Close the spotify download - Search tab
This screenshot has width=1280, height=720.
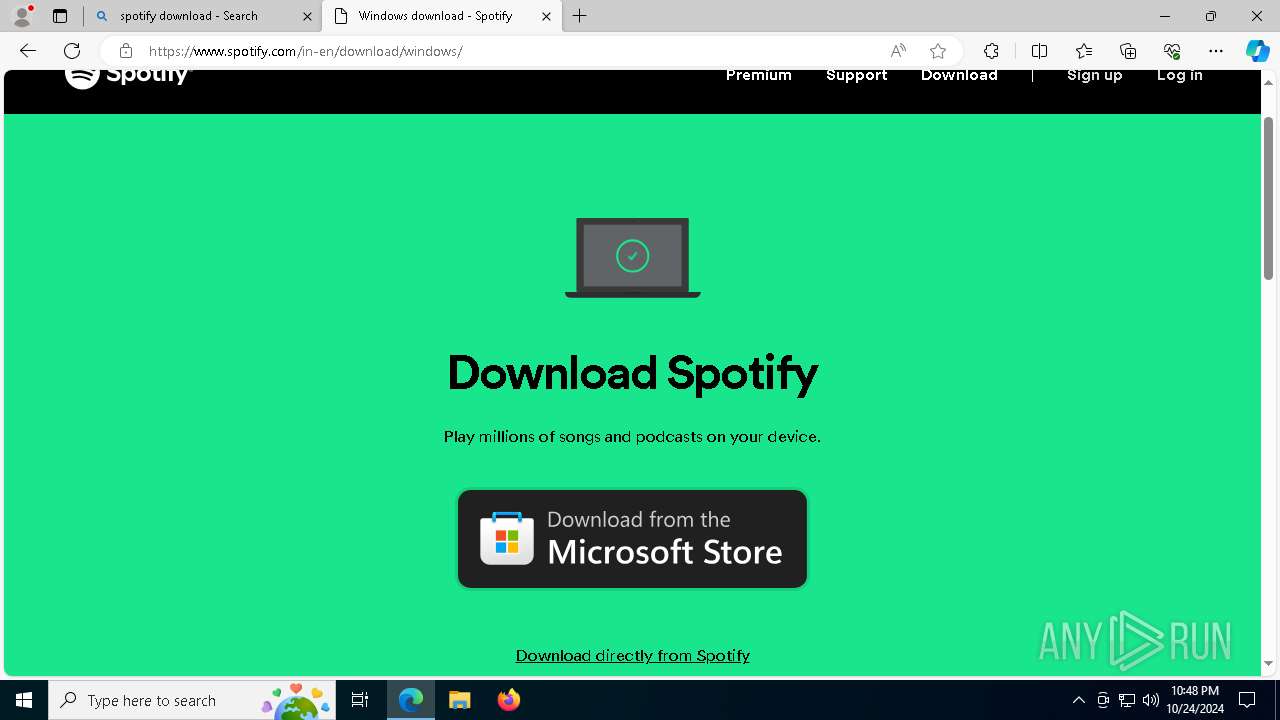(307, 16)
